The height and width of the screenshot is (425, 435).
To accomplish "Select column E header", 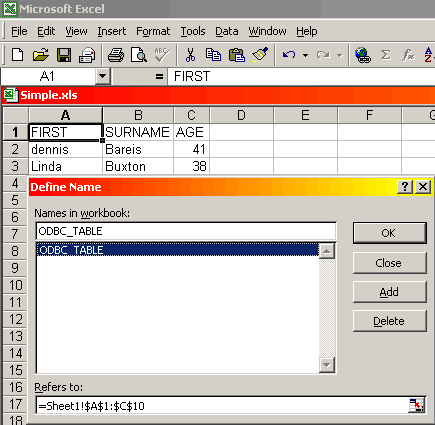I will (x=305, y=115).
